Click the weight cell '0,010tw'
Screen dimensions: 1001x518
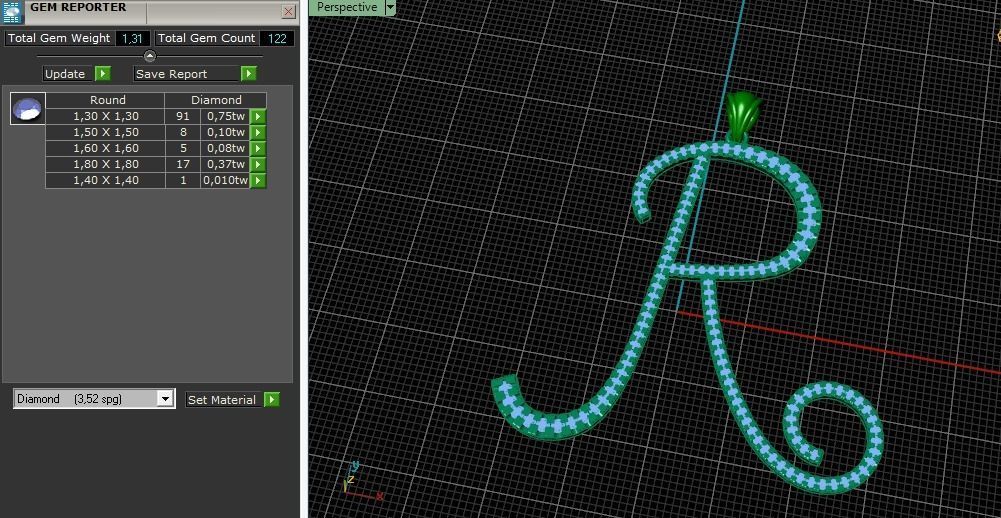click(225, 180)
